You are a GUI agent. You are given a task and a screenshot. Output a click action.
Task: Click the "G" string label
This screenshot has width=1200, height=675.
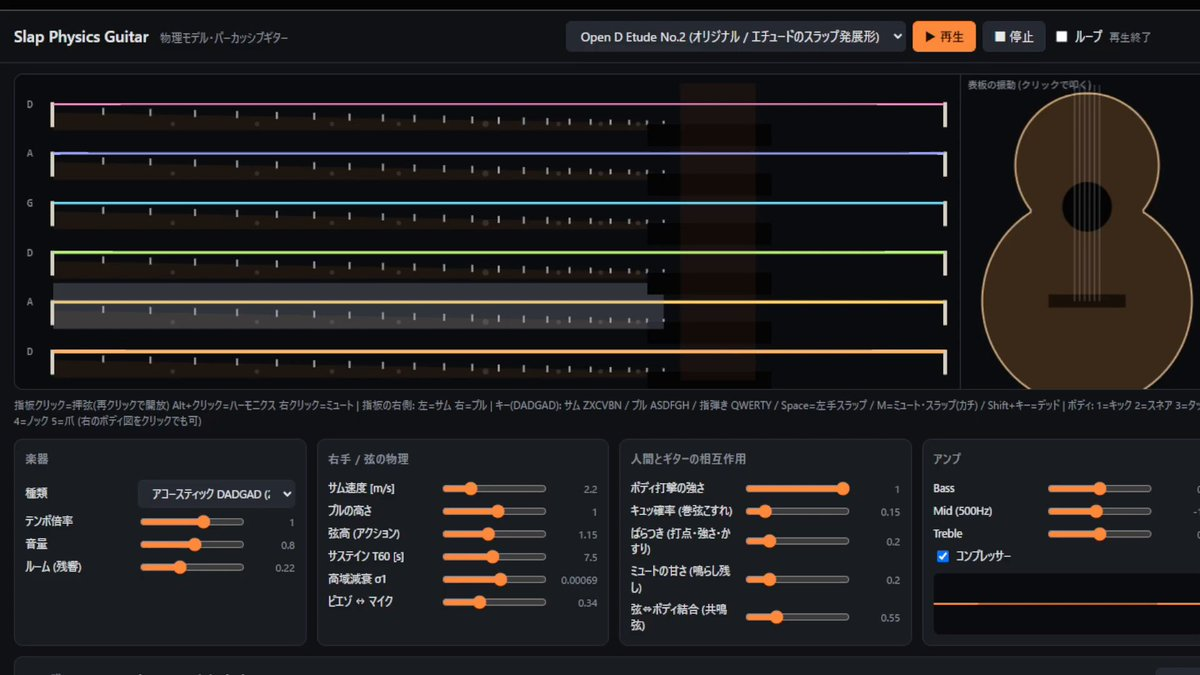30,203
